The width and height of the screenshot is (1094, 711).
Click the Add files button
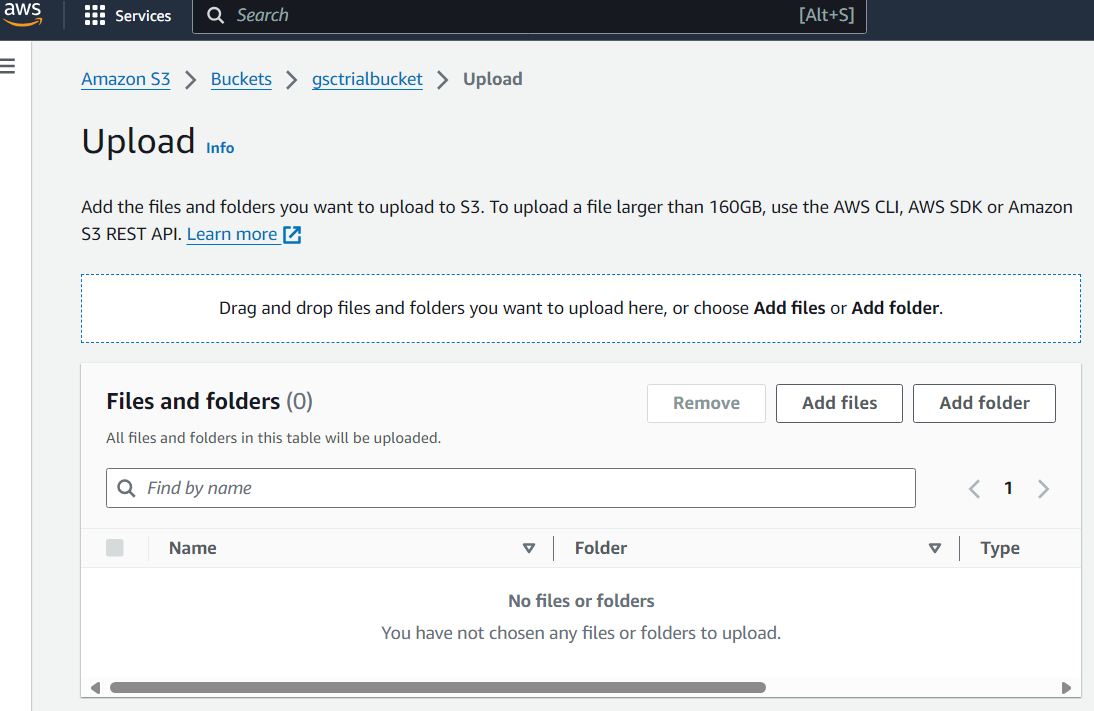(x=839, y=403)
